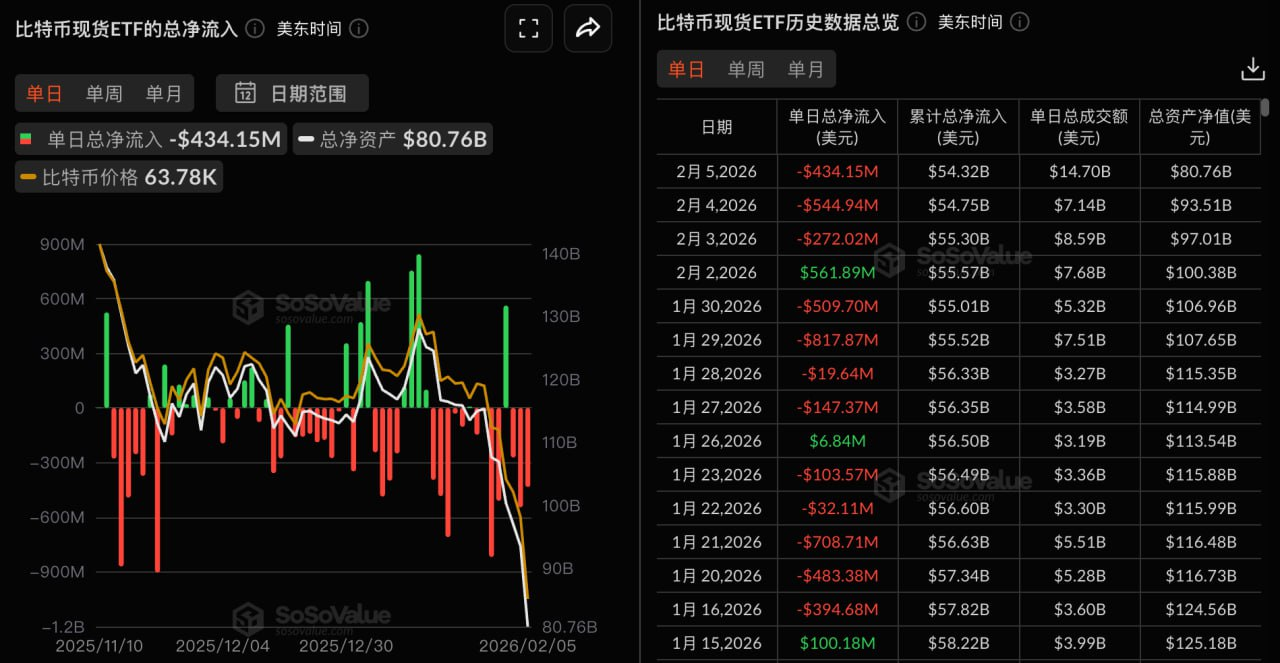Screen dimensions: 1280x663
Task: Click the download data icon
Action: [x=1252, y=69]
